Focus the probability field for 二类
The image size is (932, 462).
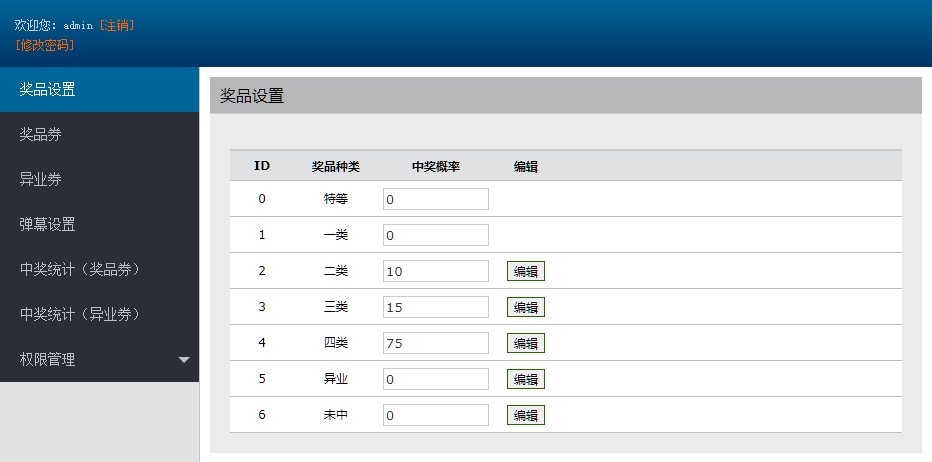tap(436, 271)
